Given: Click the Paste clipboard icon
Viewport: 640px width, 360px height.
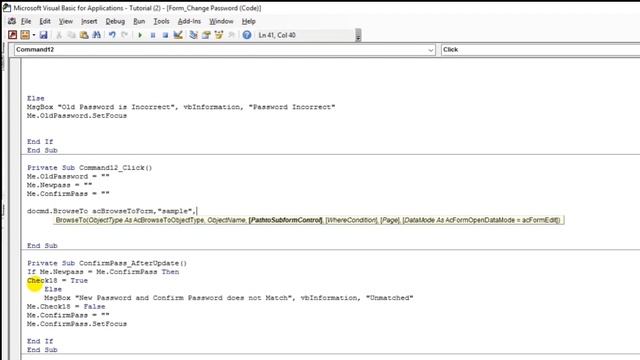Looking at the screenshot, I should (x=84, y=35).
